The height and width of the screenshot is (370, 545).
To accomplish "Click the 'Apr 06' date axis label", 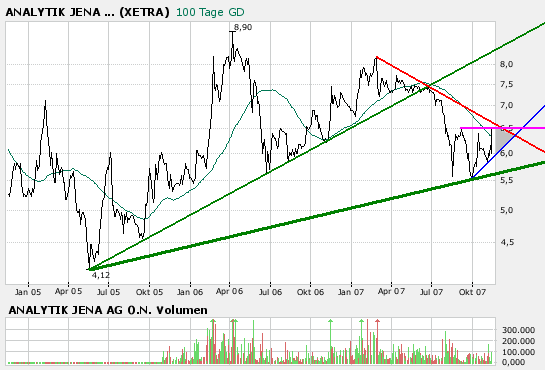I will click(229, 291).
